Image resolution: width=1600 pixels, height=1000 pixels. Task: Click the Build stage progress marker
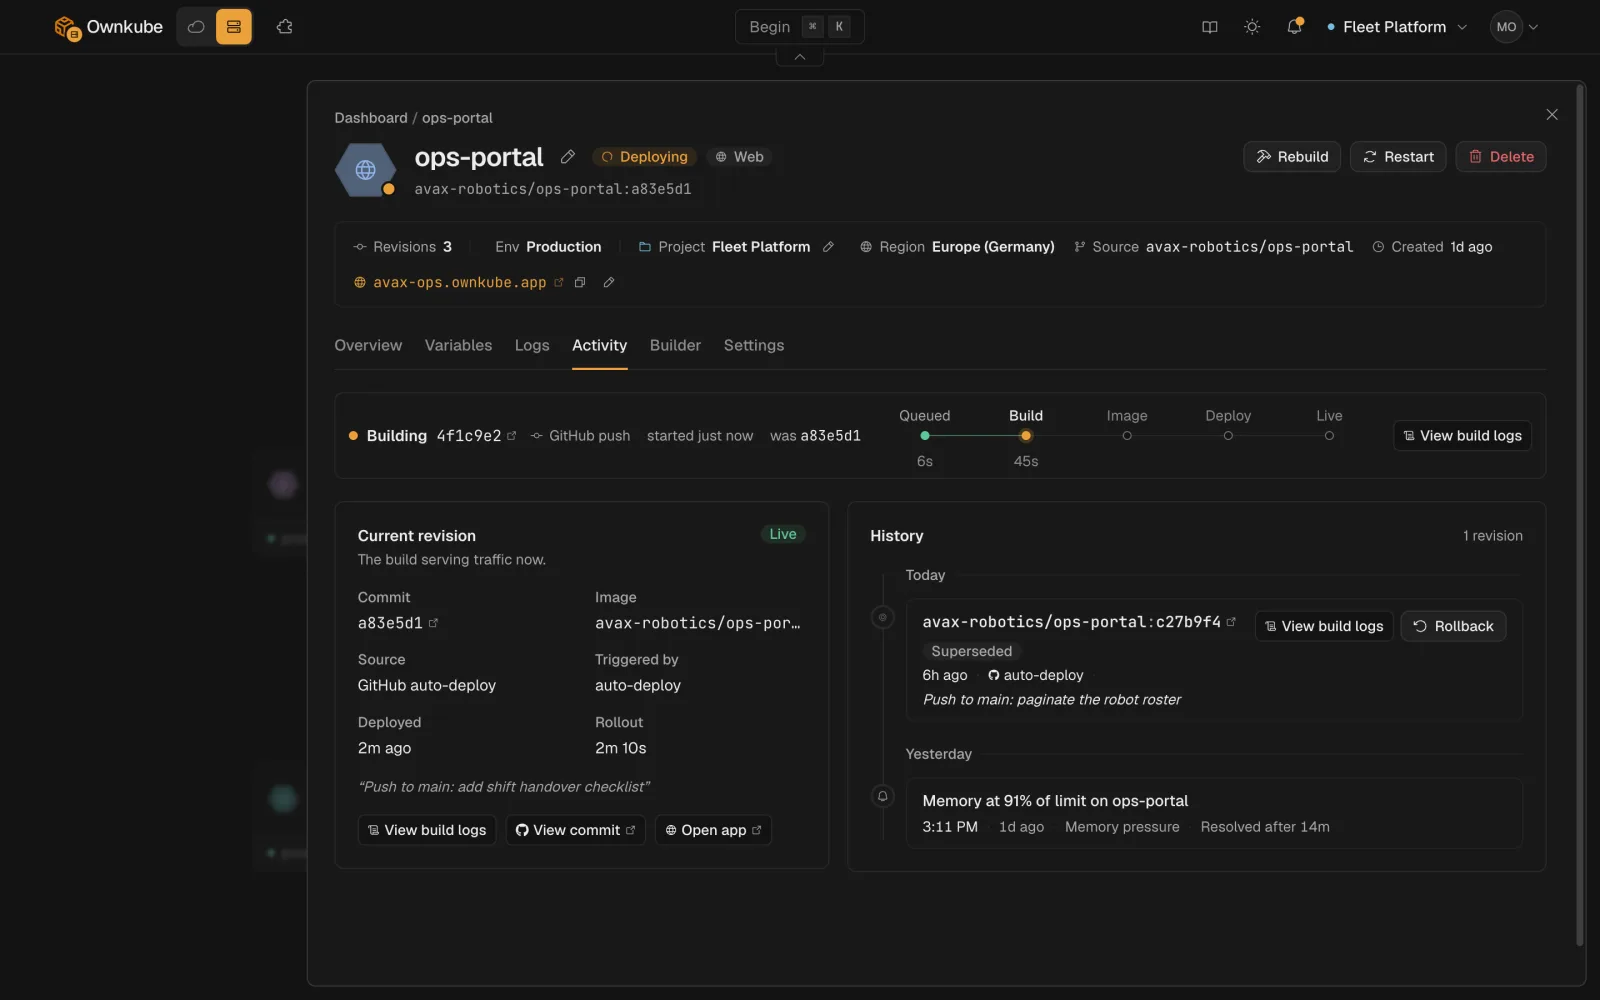(x=1026, y=436)
